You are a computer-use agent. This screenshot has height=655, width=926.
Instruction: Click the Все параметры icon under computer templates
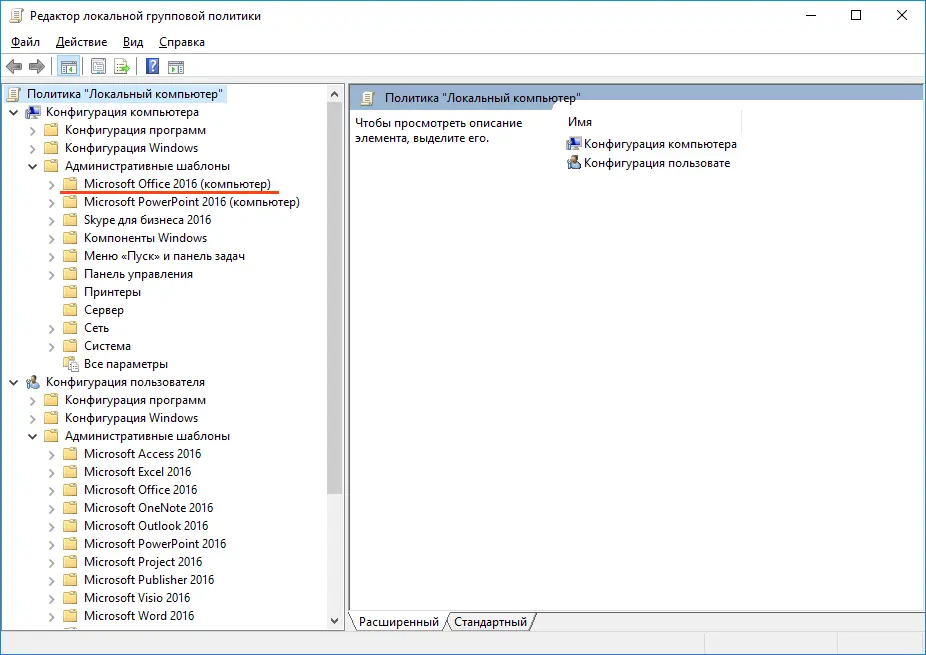tap(70, 364)
